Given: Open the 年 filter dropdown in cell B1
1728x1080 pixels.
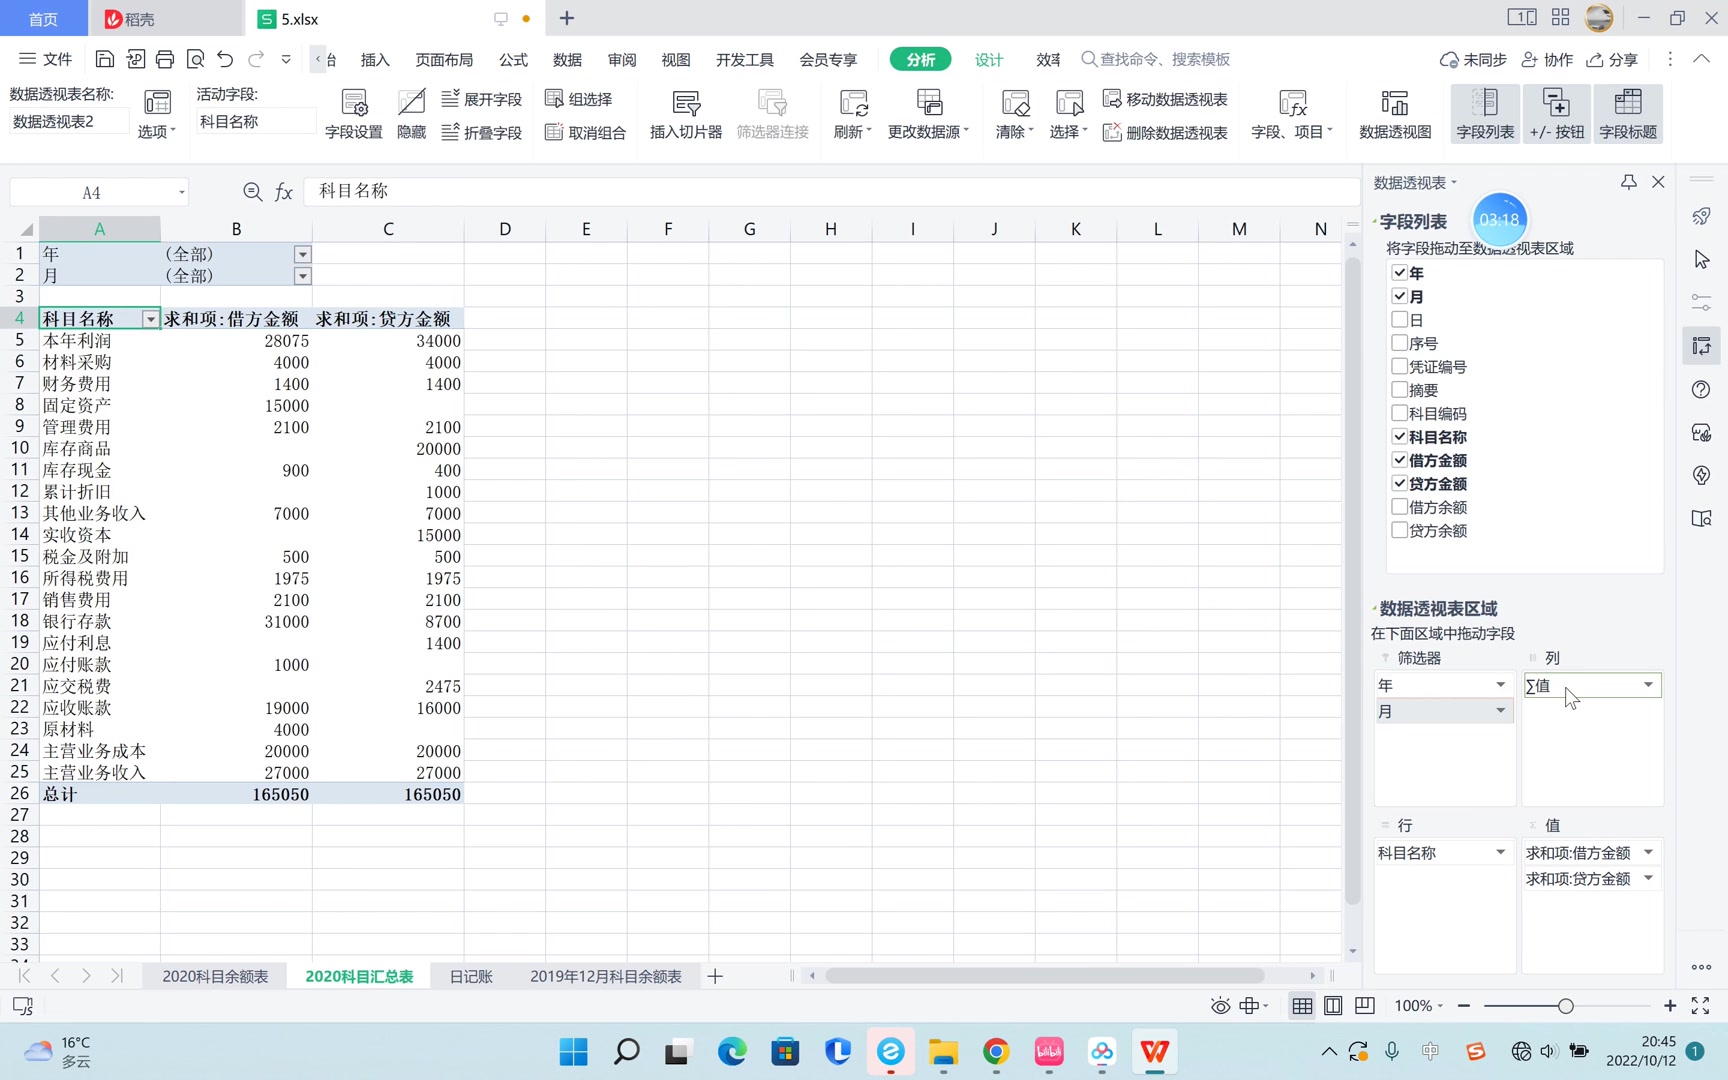Looking at the screenshot, I should tap(302, 255).
